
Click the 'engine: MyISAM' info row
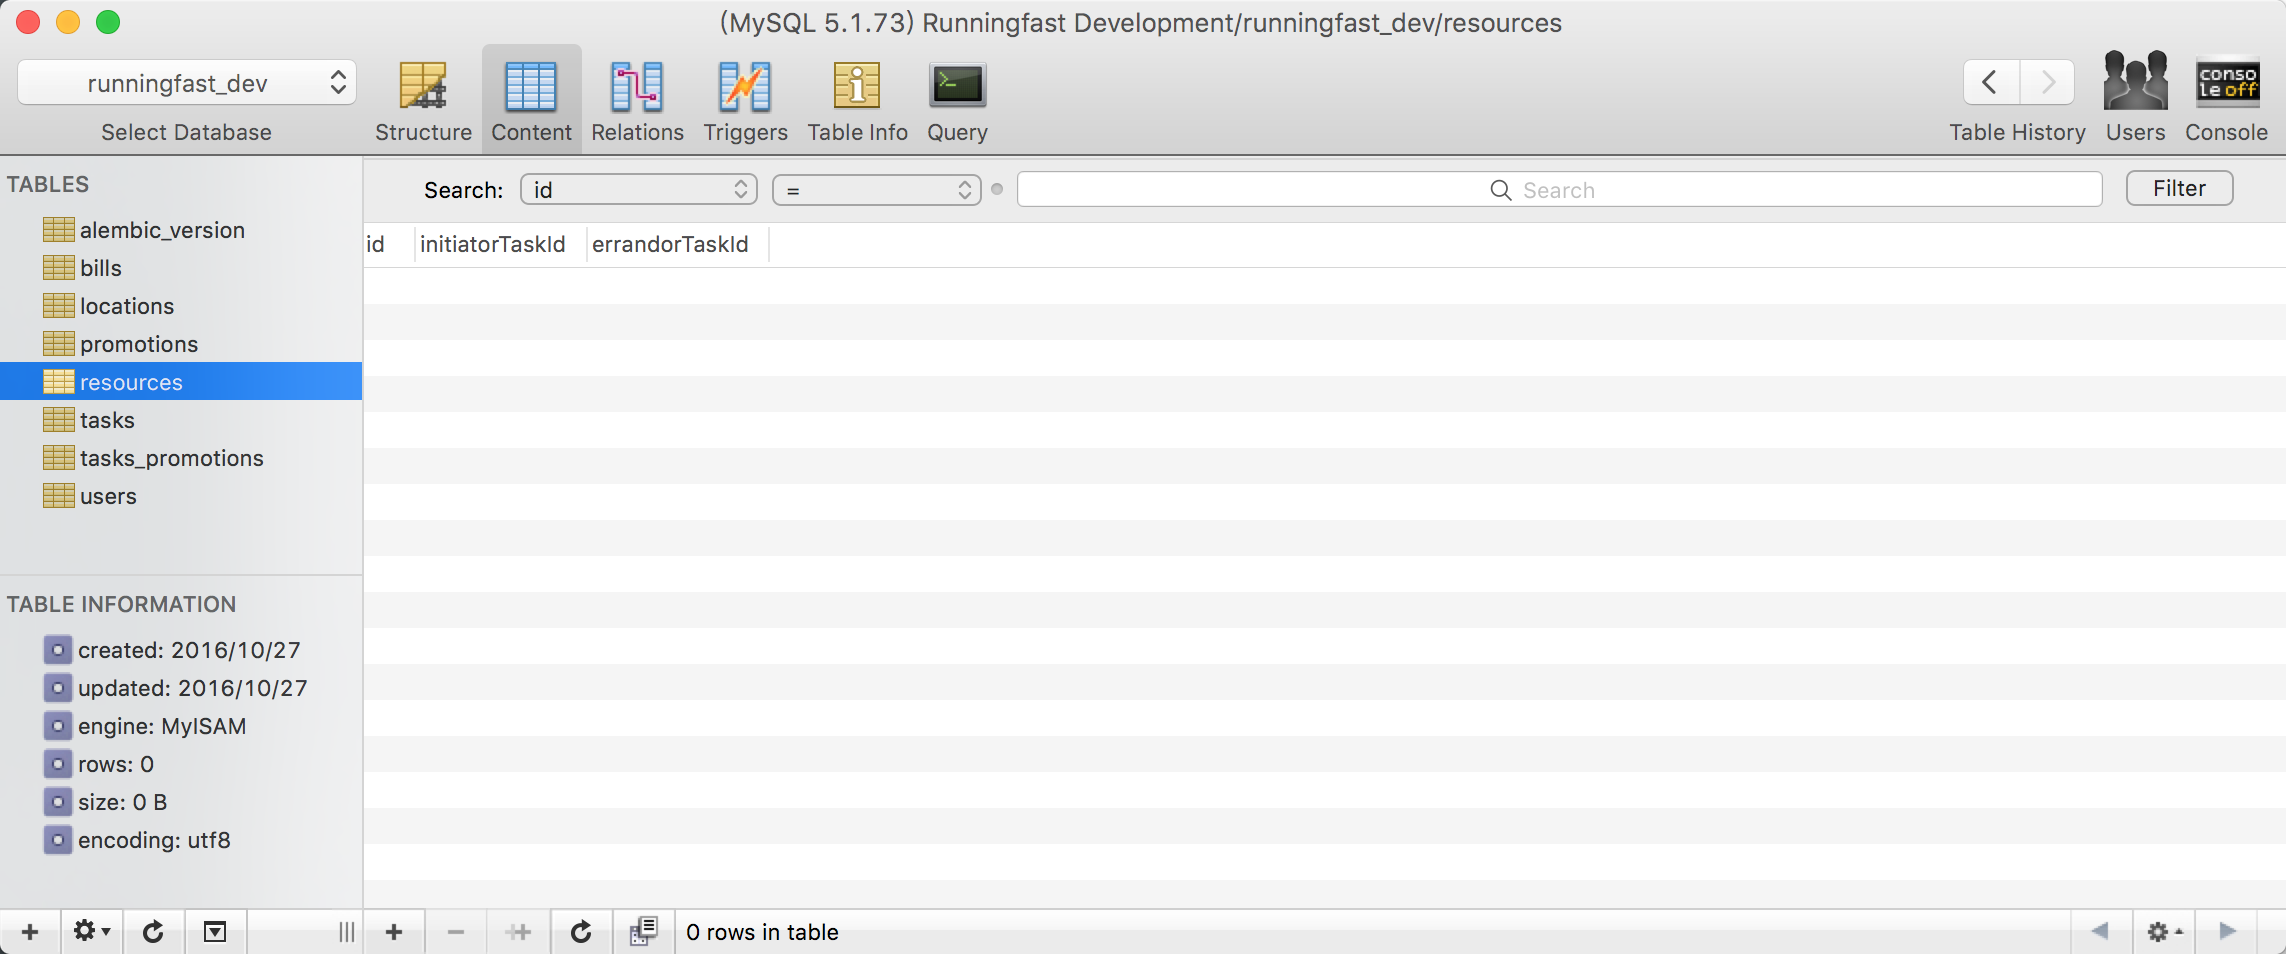tap(145, 726)
